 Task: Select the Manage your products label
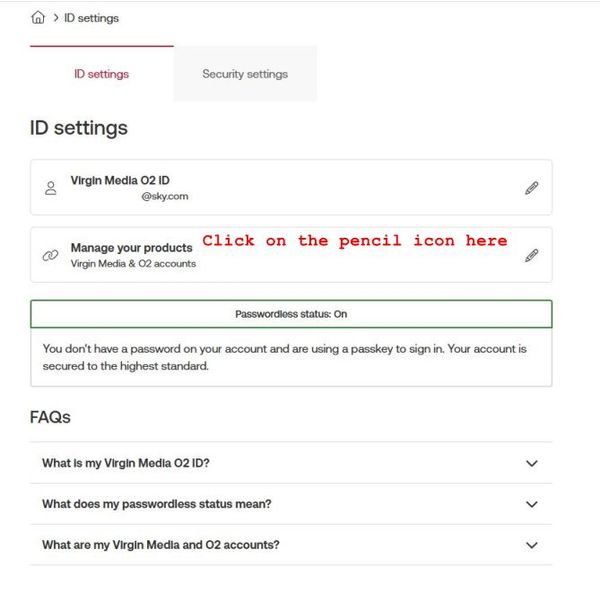(x=131, y=248)
